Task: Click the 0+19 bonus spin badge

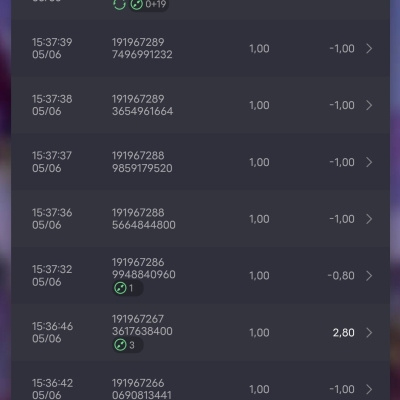Action: pos(149,5)
